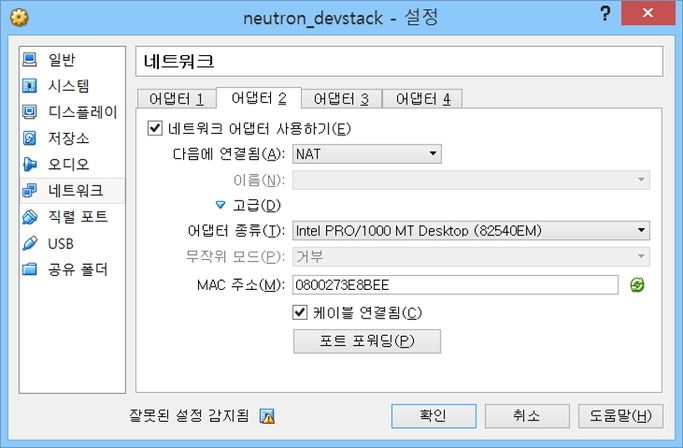Click the 잘못된 설정 감지됨 text
683x448 pixels.
(x=189, y=415)
